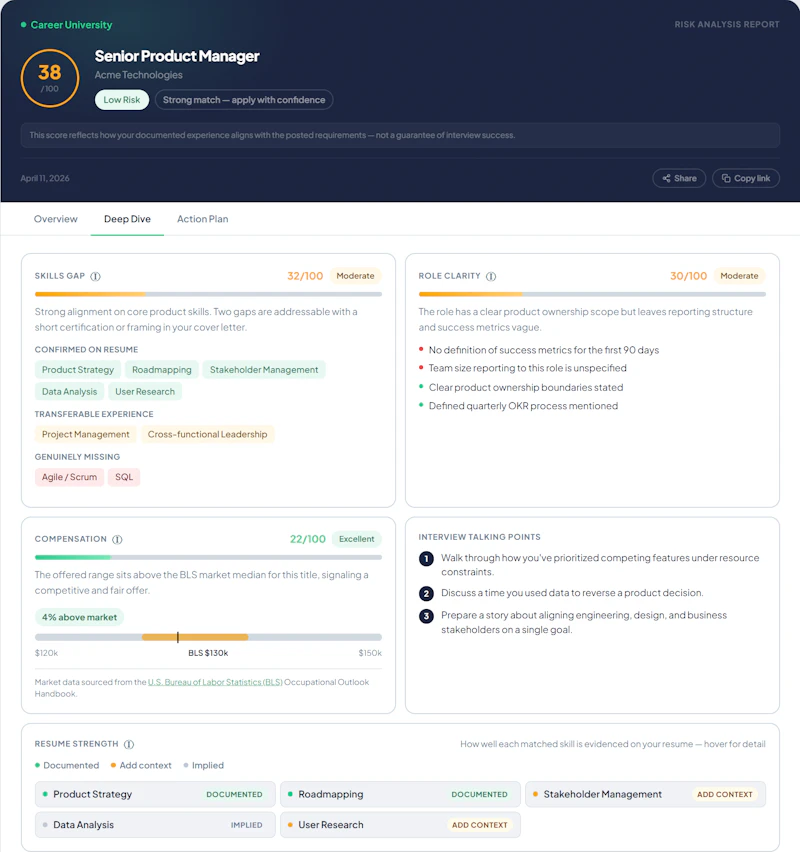Click the Resume Strength info icon

(129, 744)
